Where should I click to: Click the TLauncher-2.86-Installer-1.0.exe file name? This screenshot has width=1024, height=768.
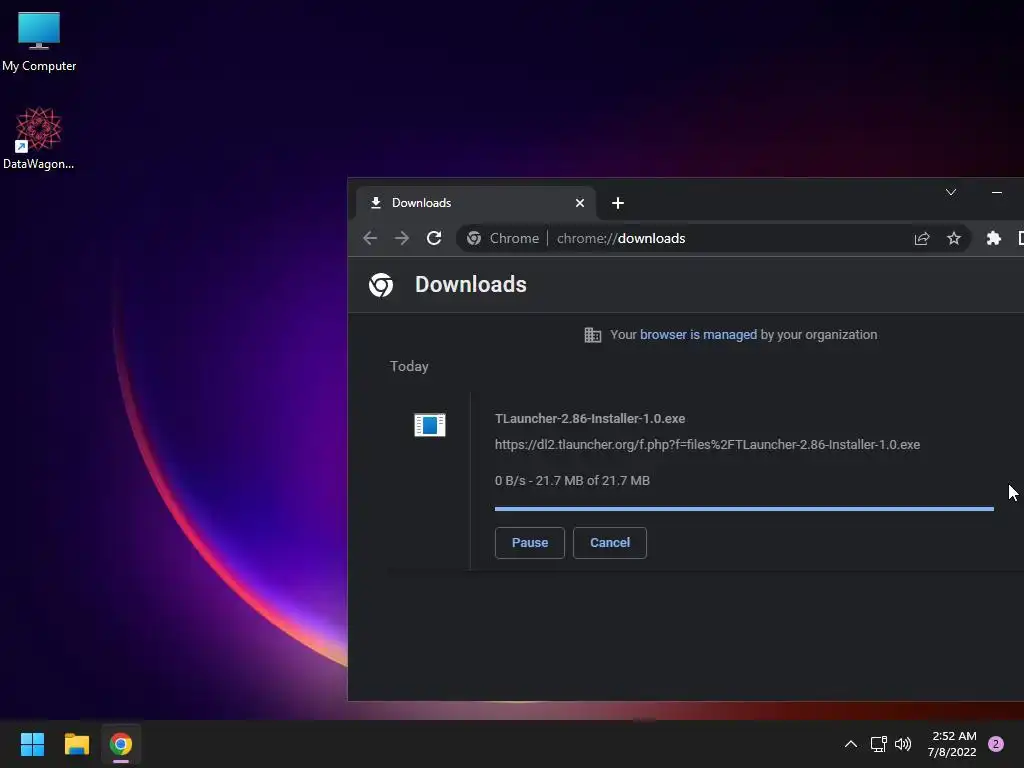tap(590, 419)
